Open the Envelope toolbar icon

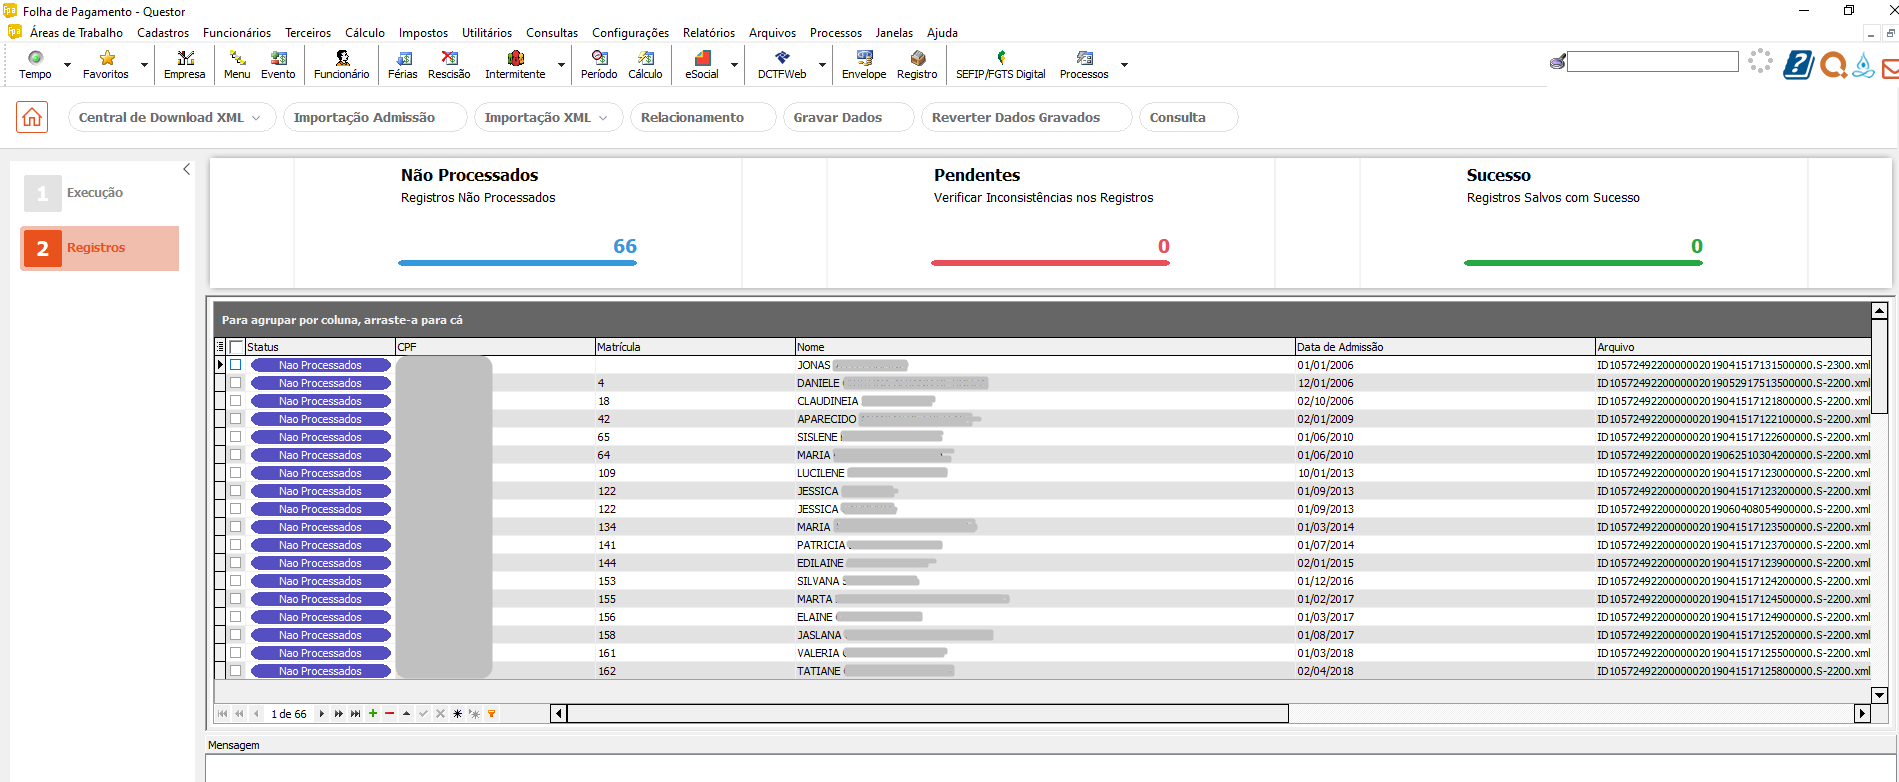click(x=864, y=65)
